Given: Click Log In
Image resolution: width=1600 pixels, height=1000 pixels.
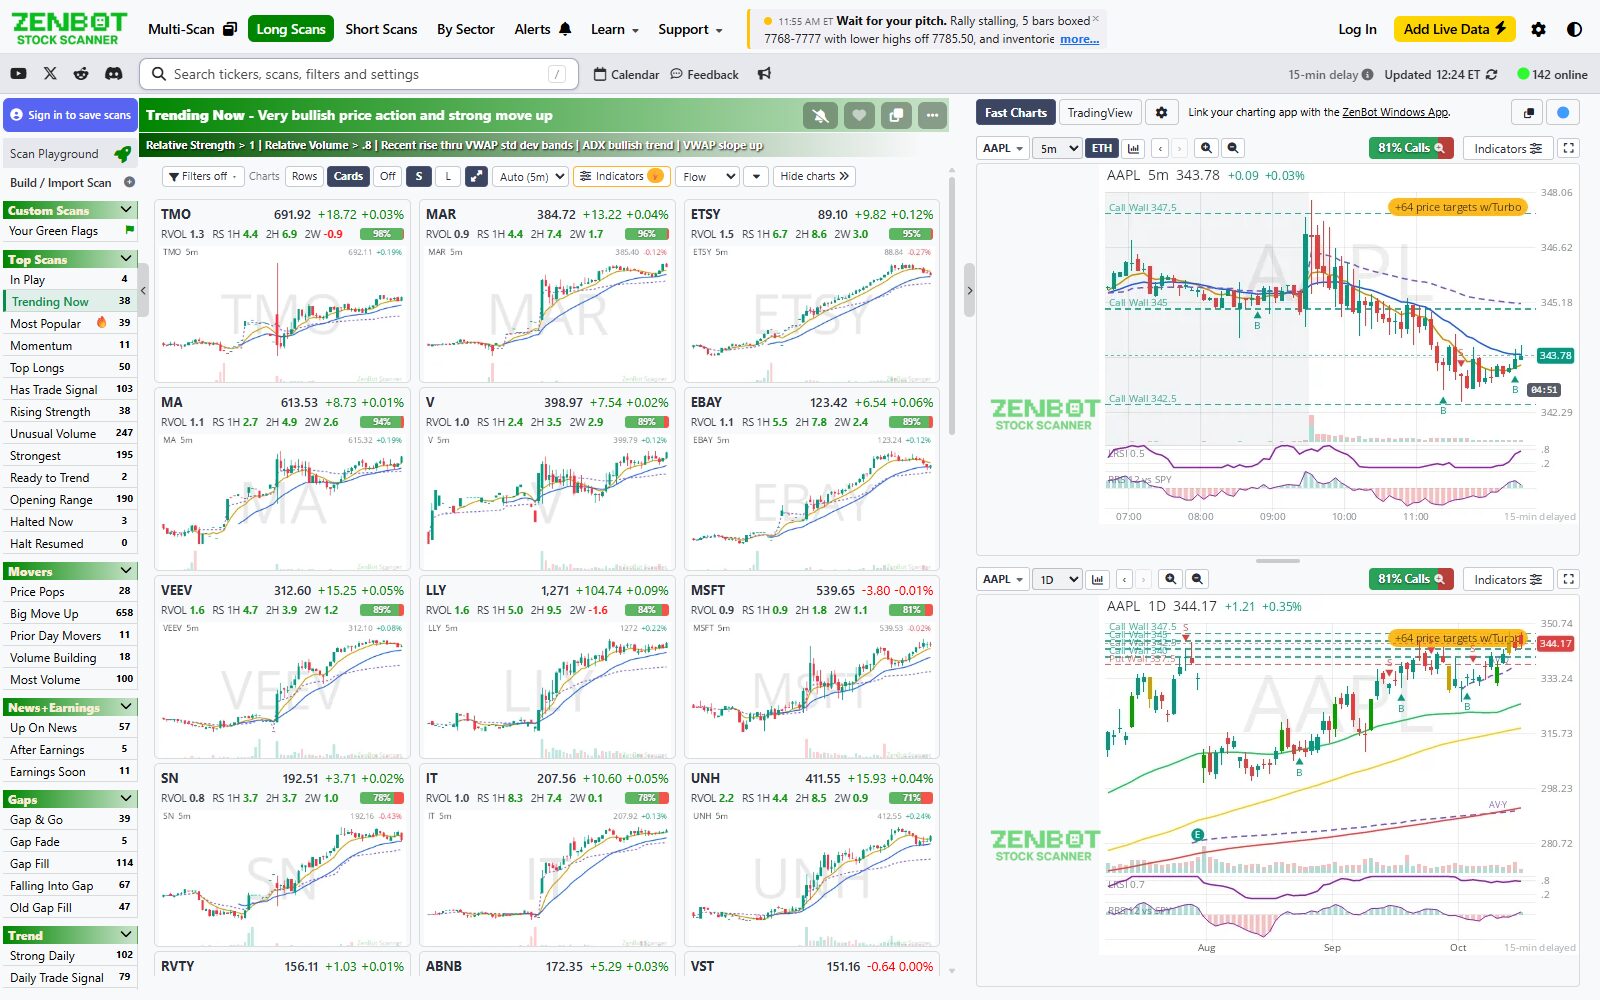Looking at the screenshot, I should 1357,29.
